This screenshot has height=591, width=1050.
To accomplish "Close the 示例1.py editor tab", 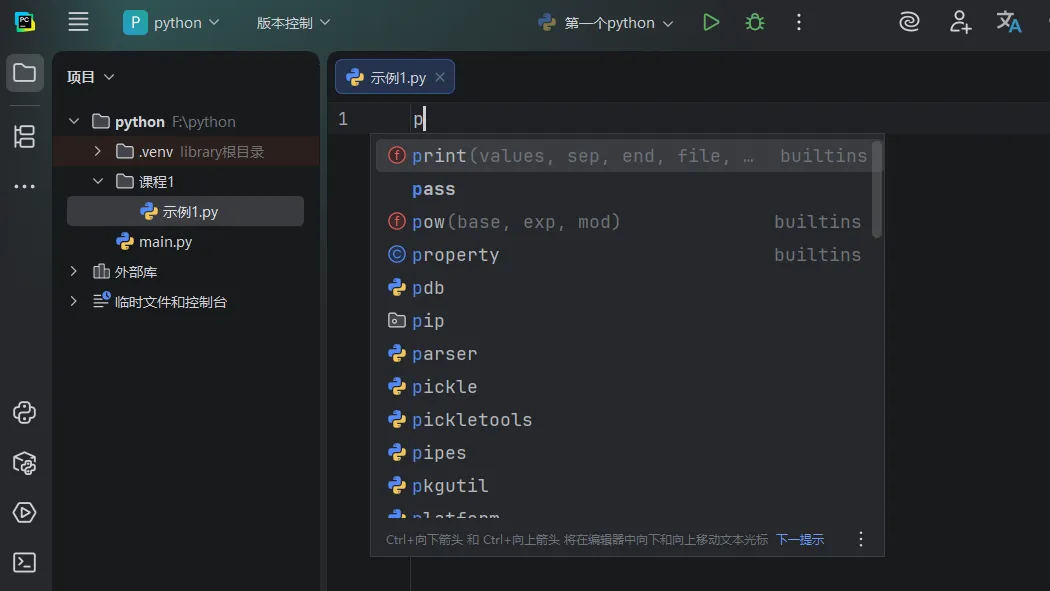I will pyautogui.click(x=440, y=77).
